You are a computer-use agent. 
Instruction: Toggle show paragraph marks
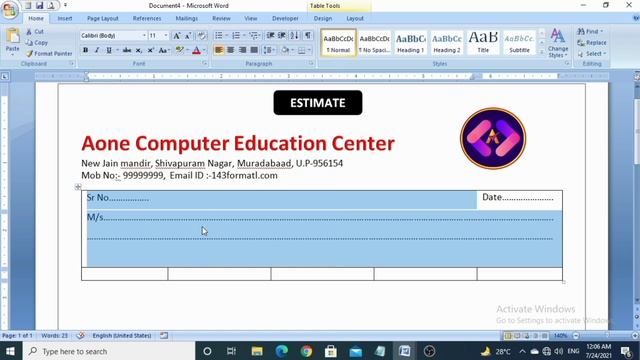pos(308,36)
